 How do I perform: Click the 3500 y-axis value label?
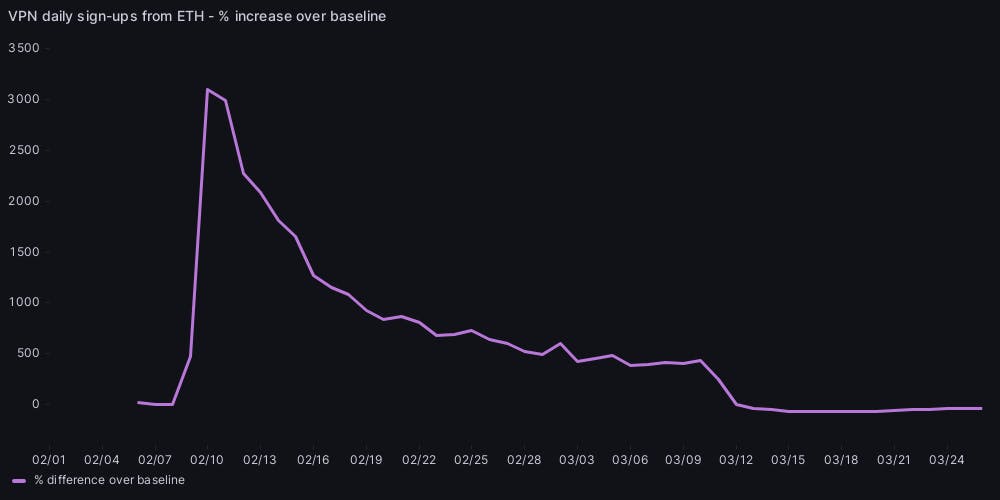tap(23, 48)
